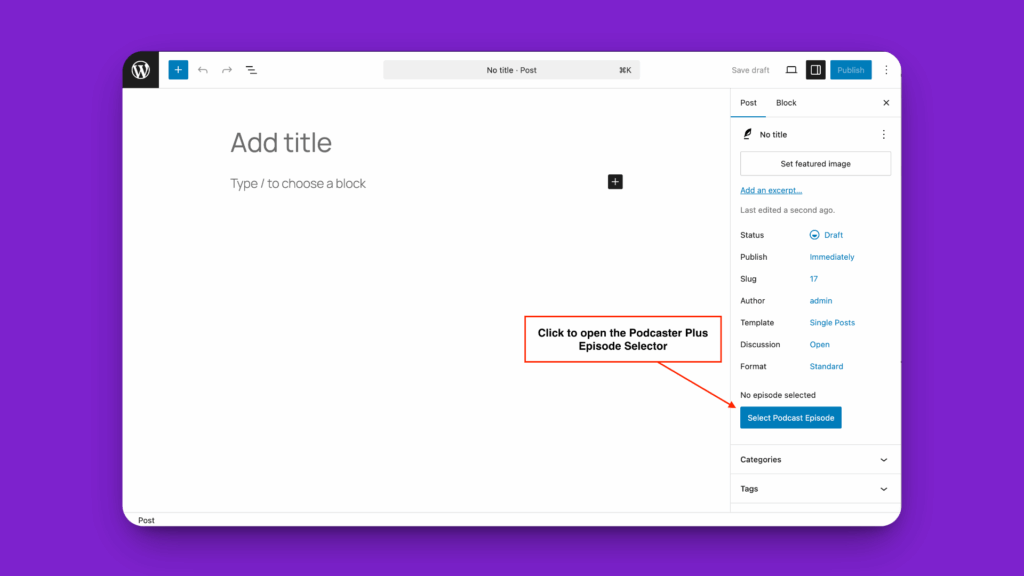The width and height of the screenshot is (1024, 576).
Task: Toggle Status from Draft
Action: click(833, 234)
